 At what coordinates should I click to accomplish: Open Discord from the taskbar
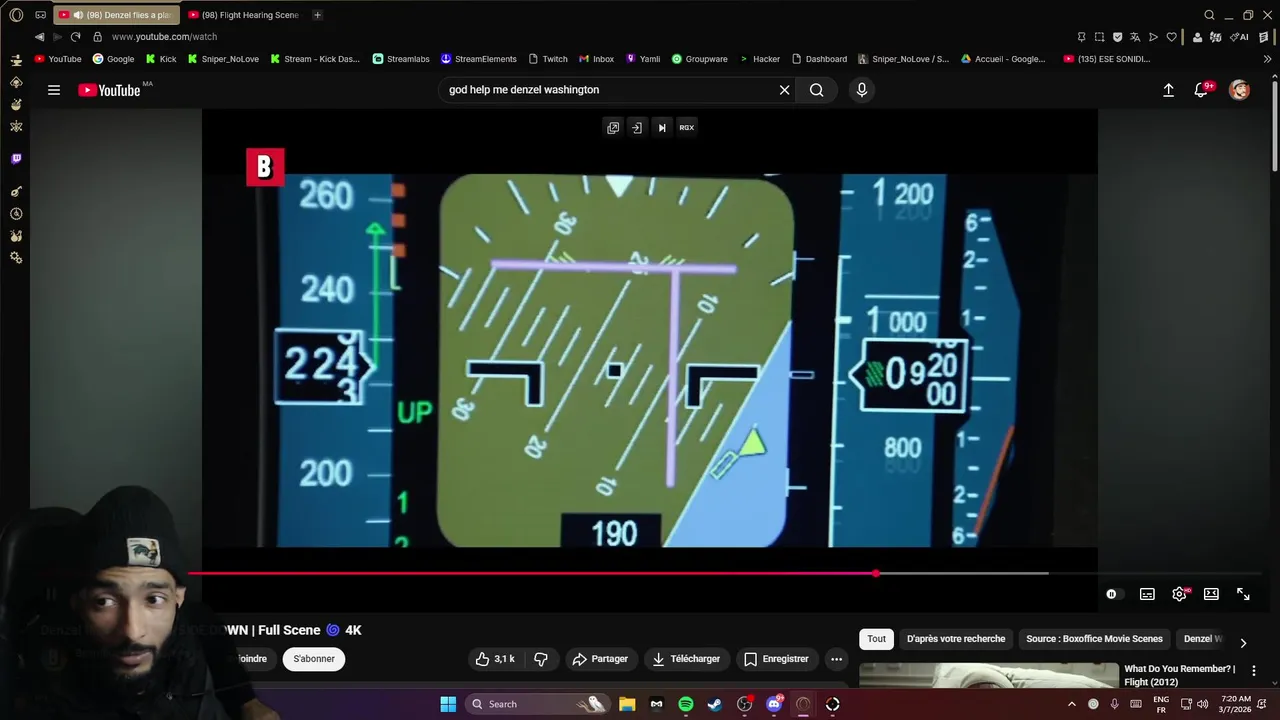tap(774, 704)
